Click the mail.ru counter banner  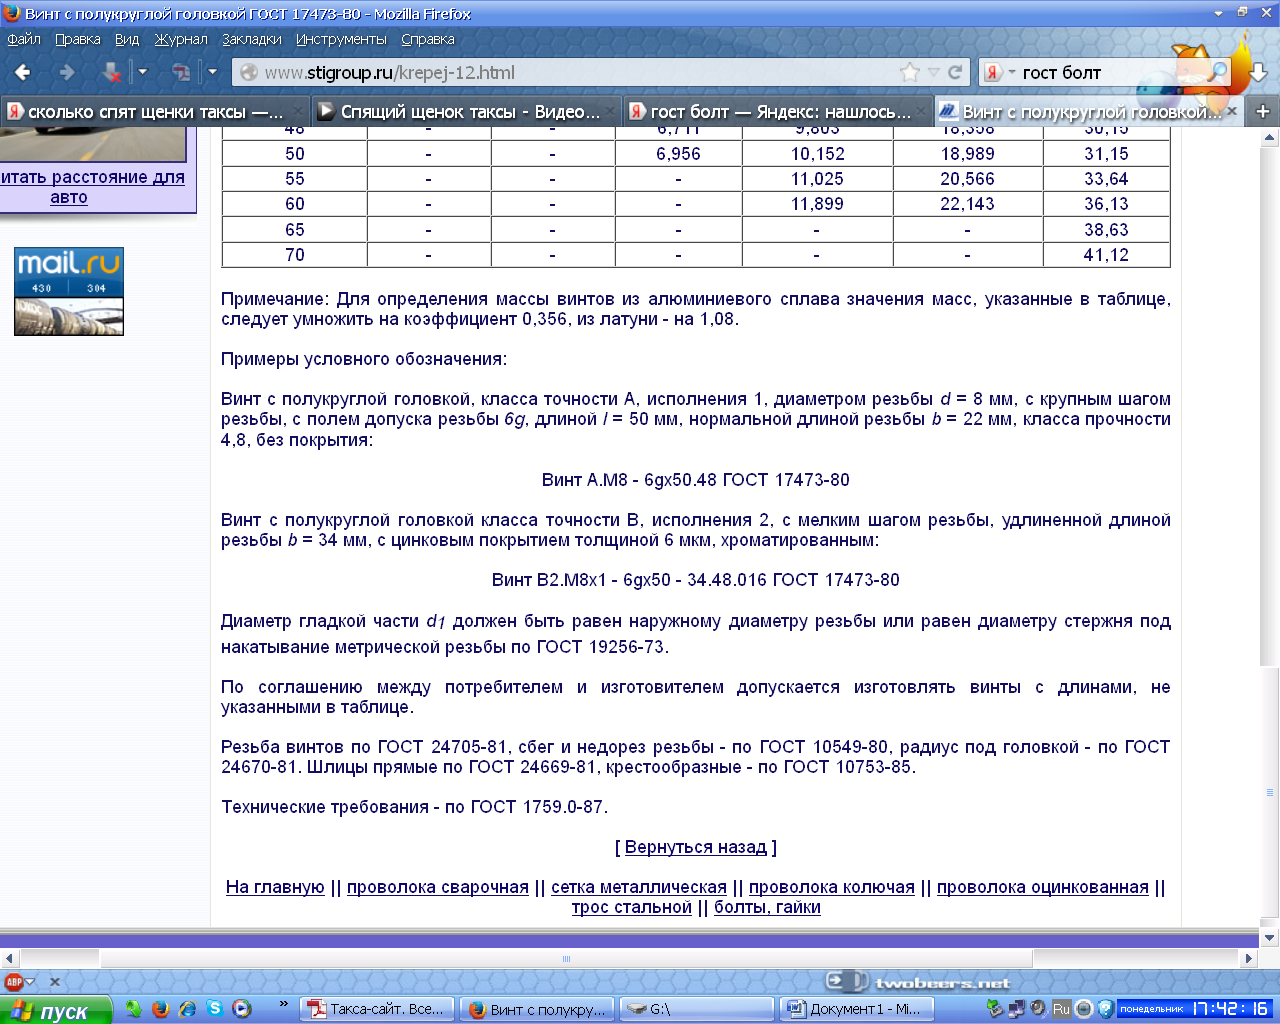point(69,291)
